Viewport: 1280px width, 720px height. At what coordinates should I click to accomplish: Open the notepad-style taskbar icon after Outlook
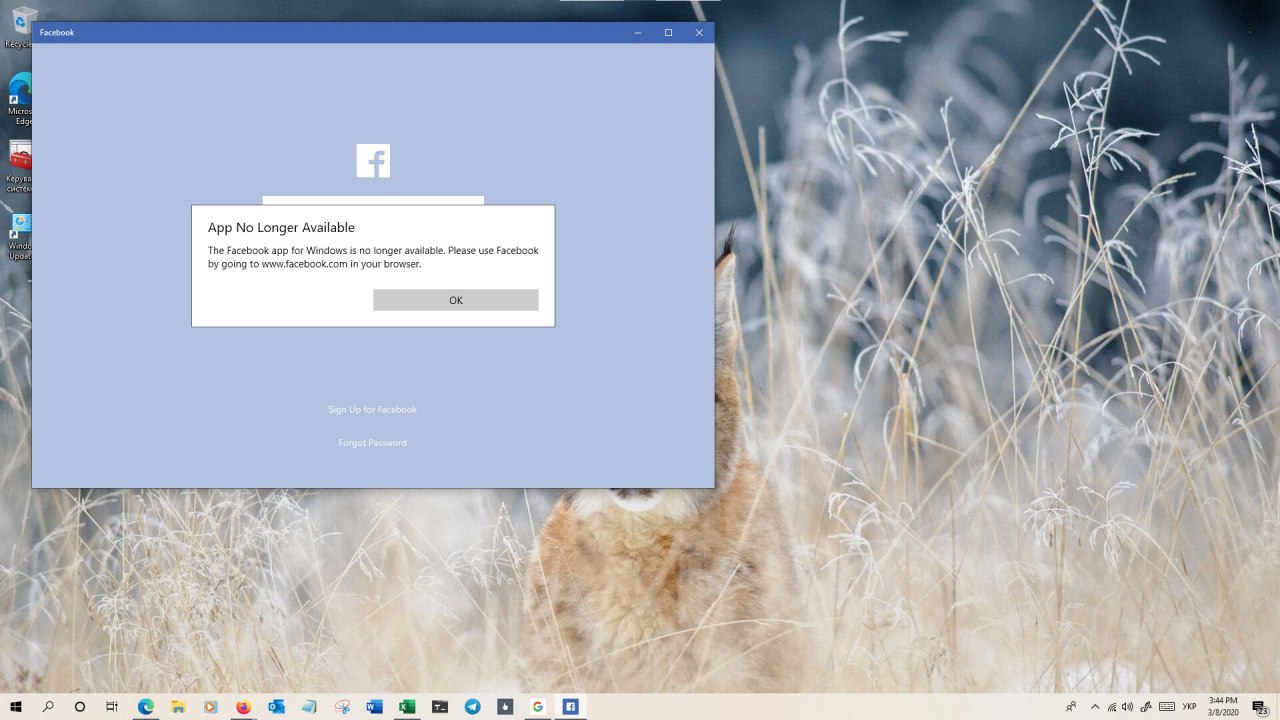point(308,706)
